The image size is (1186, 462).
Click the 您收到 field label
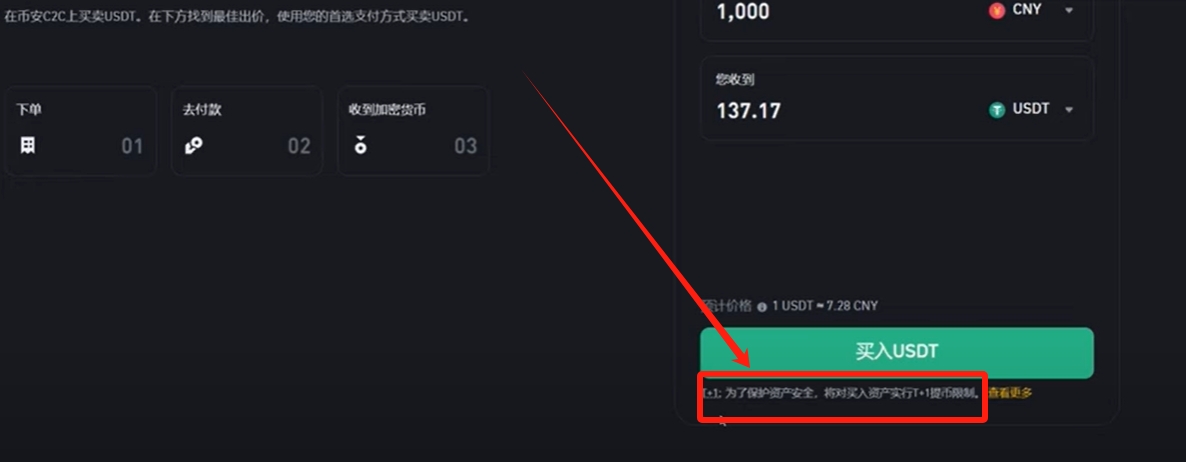coord(734,79)
